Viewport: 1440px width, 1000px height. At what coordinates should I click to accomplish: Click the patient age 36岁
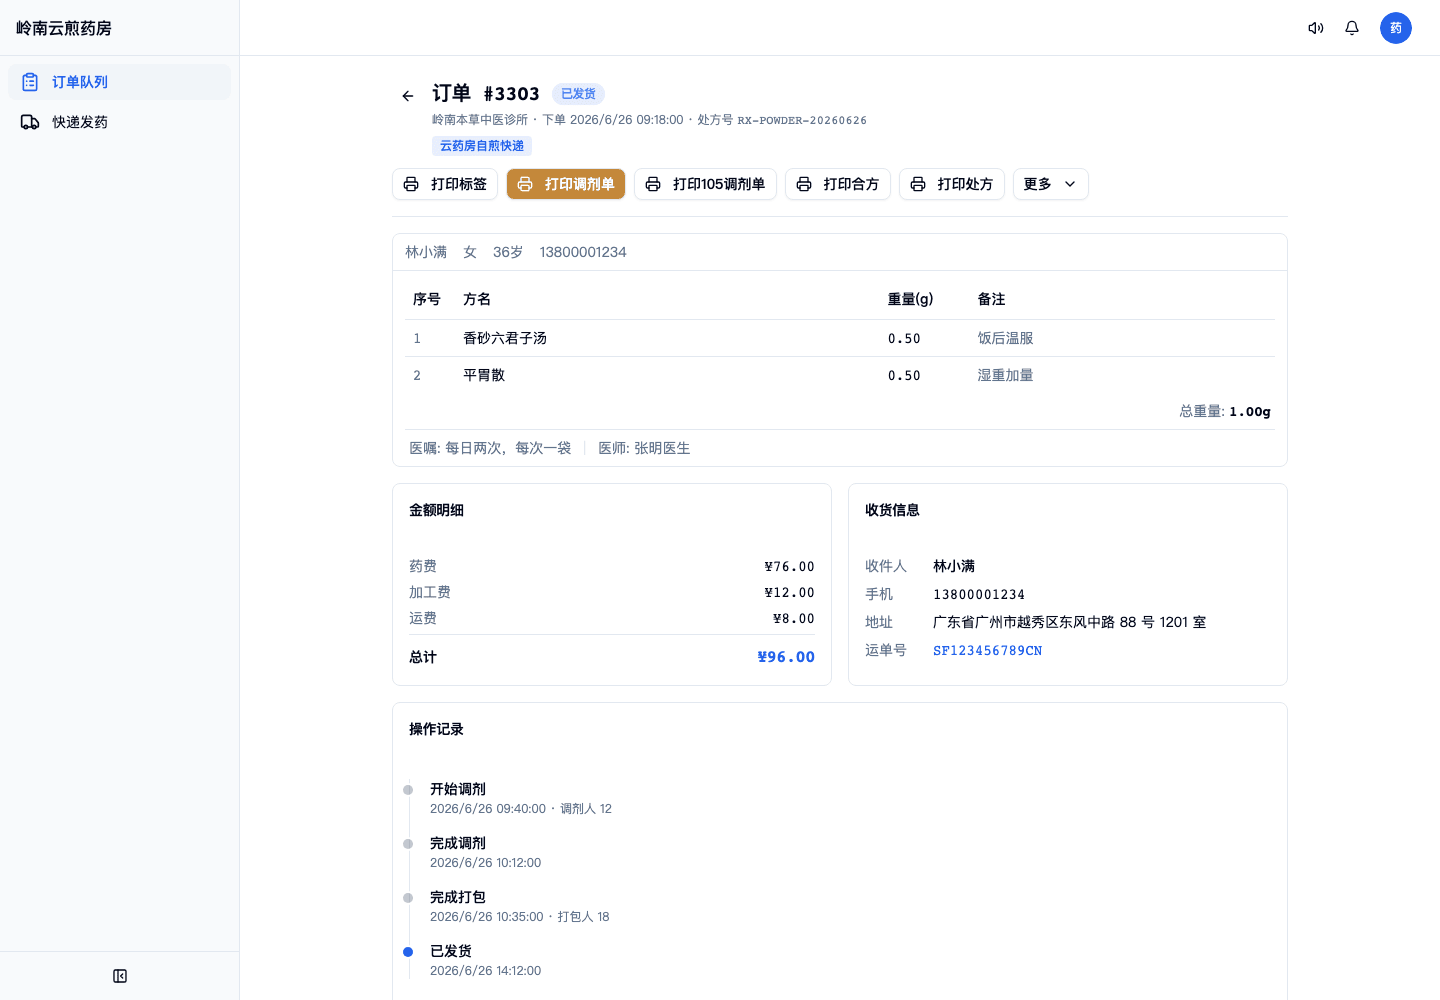pos(508,252)
